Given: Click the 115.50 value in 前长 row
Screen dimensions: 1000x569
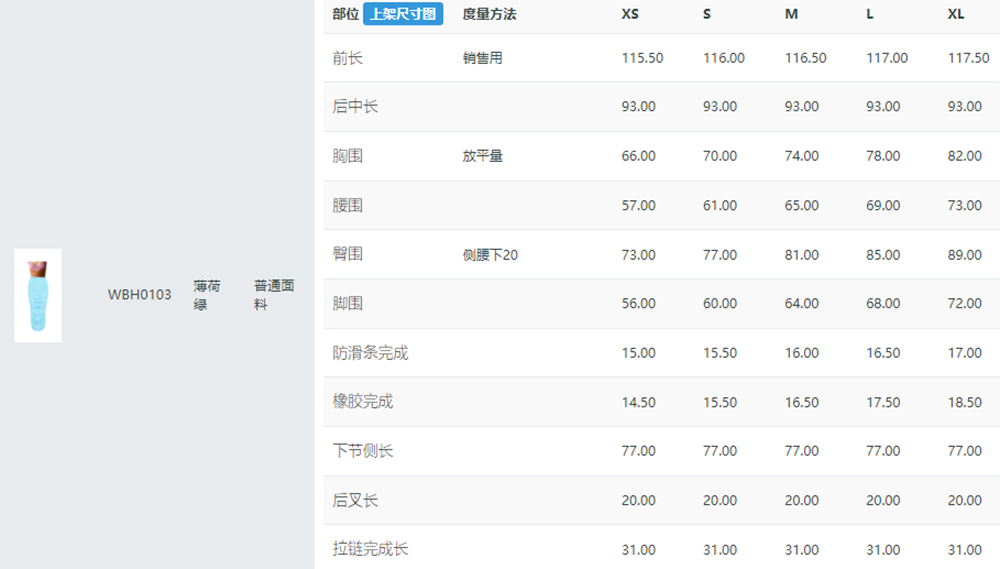Looking at the screenshot, I should pyautogui.click(x=643, y=58).
